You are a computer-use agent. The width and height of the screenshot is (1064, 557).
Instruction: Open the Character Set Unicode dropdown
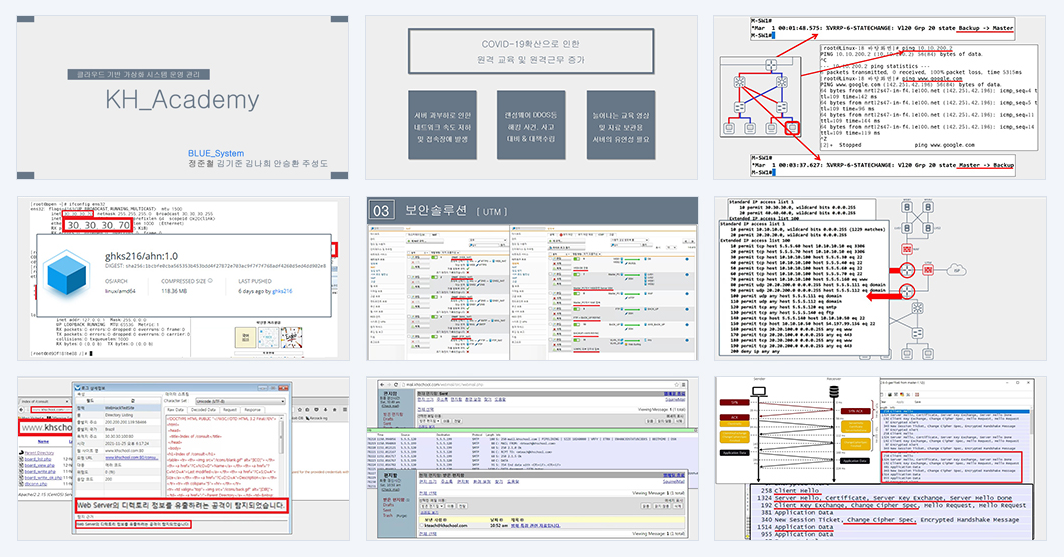coord(239,401)
